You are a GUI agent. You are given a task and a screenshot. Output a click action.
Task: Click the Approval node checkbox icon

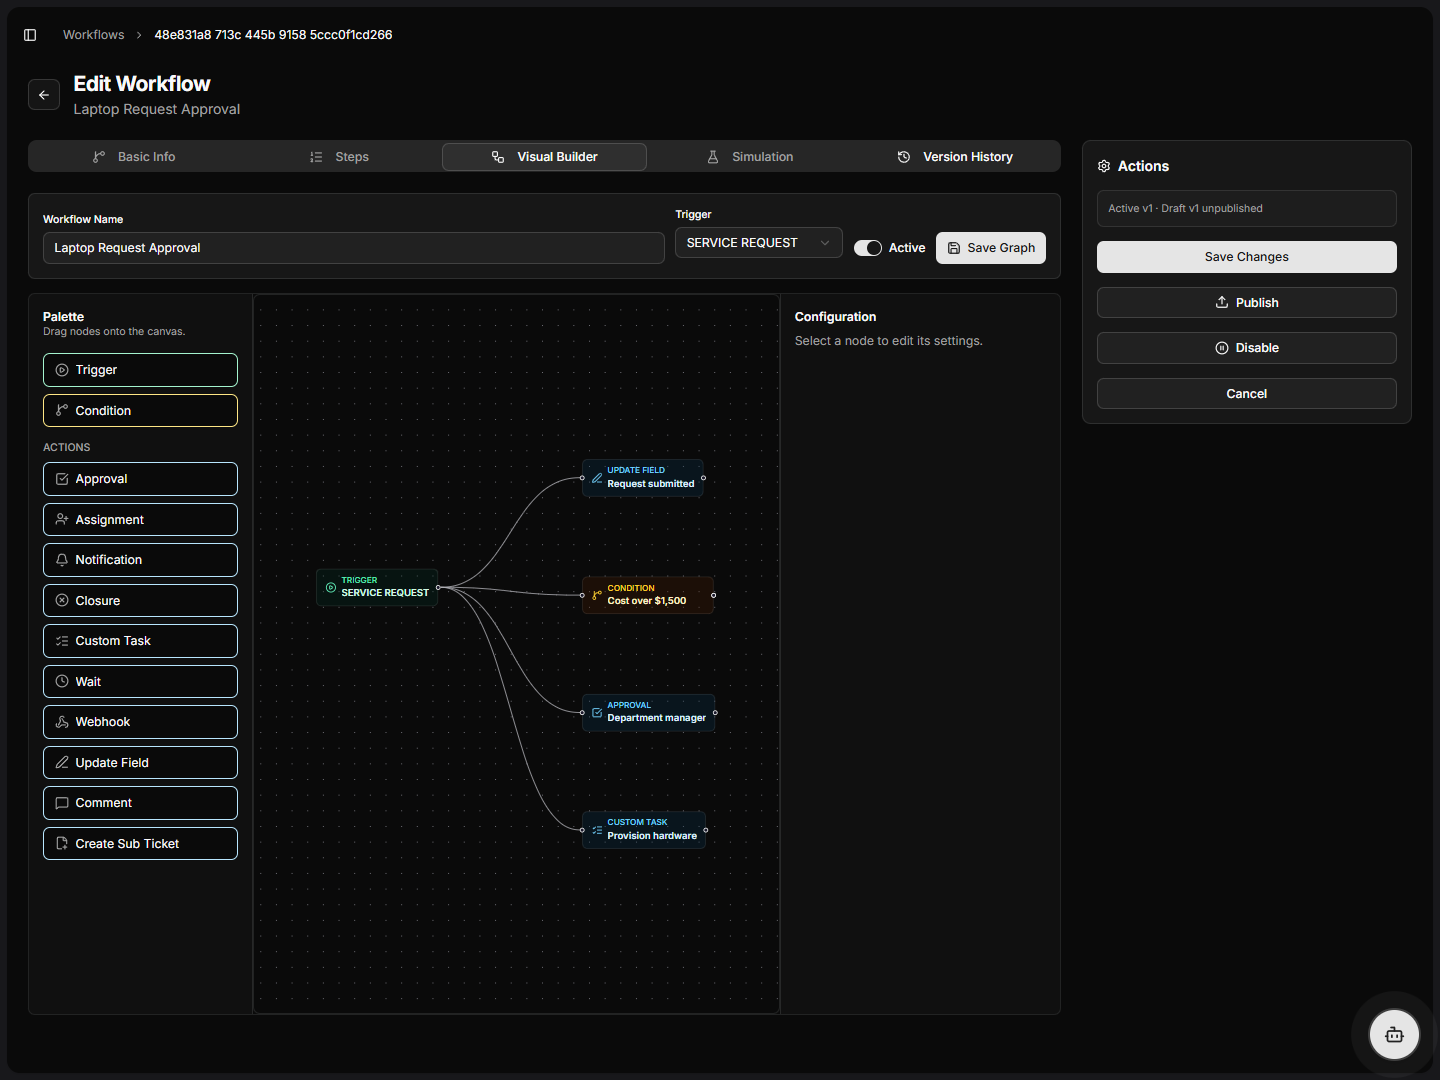[597, 713]
